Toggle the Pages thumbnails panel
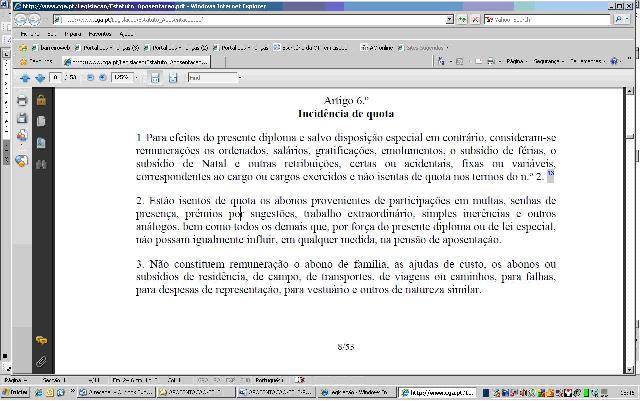The width and height of the screenshot is (640, 401). point(41,121)
